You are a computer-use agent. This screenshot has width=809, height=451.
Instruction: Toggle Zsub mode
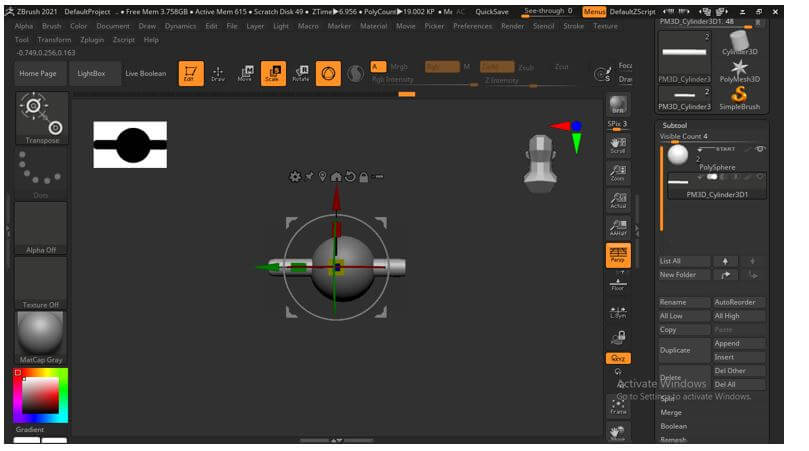point(526,67)
